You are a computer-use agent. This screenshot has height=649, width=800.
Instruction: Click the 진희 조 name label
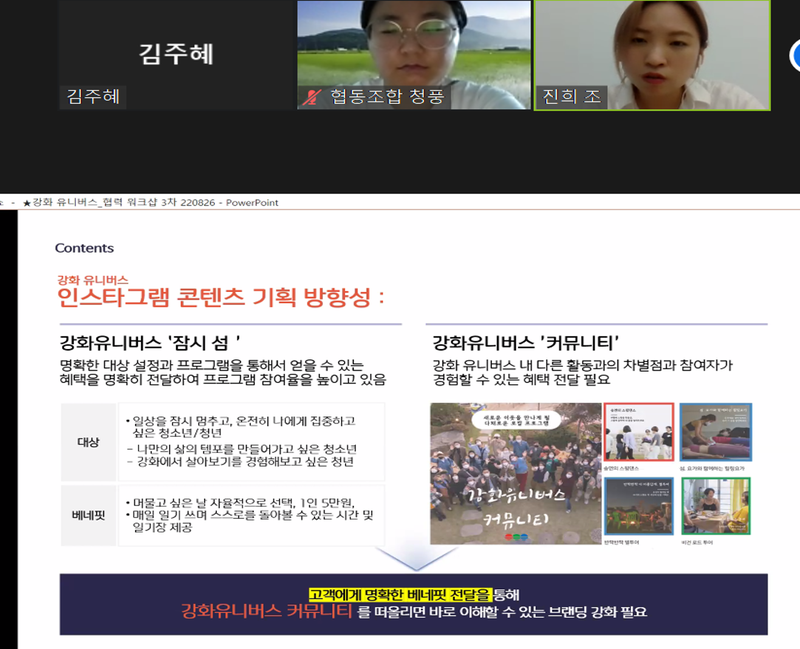pyautogui.click(x=571, y=97)
